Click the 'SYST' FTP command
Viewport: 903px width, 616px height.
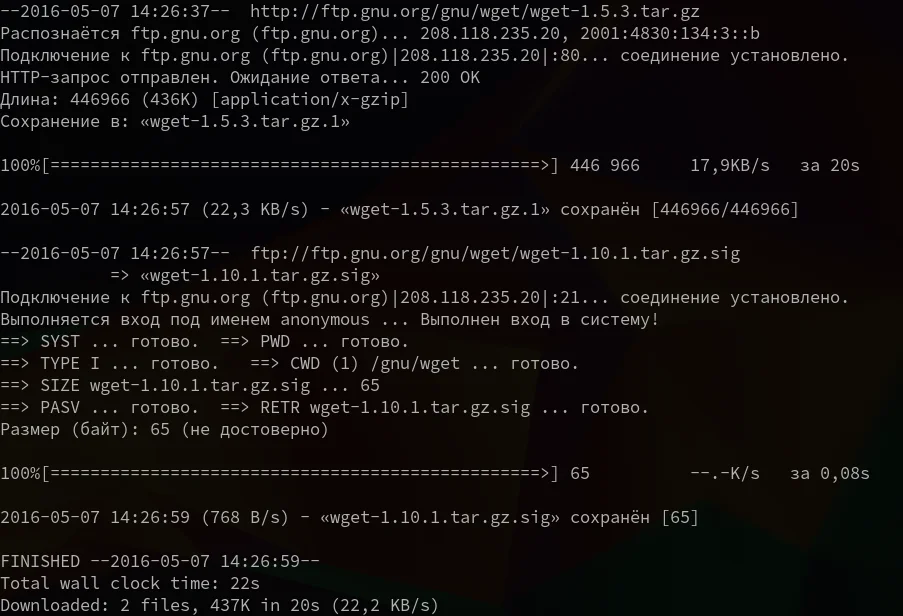pos(60,341)
